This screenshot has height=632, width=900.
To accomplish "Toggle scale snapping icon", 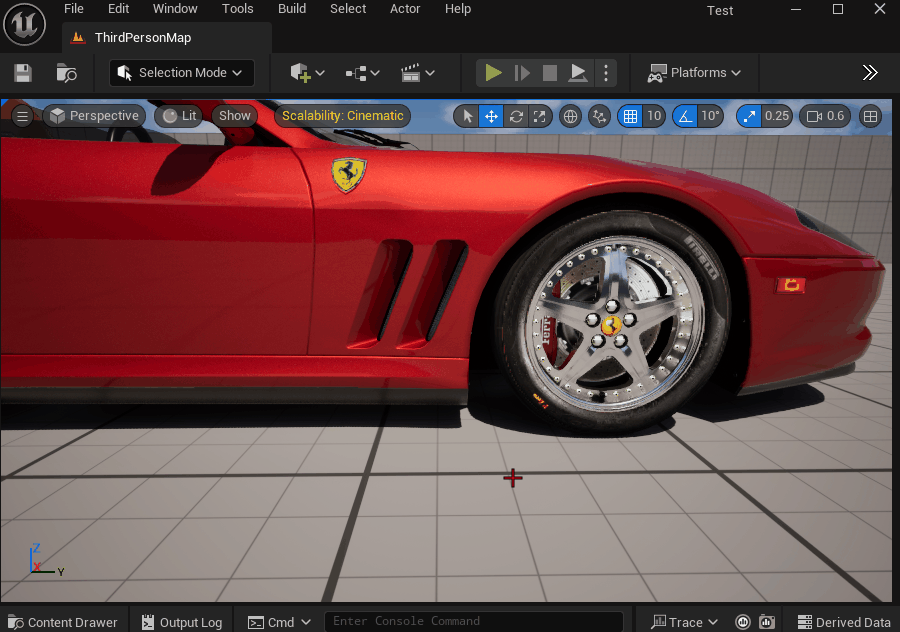I will [x=749, y=117].
